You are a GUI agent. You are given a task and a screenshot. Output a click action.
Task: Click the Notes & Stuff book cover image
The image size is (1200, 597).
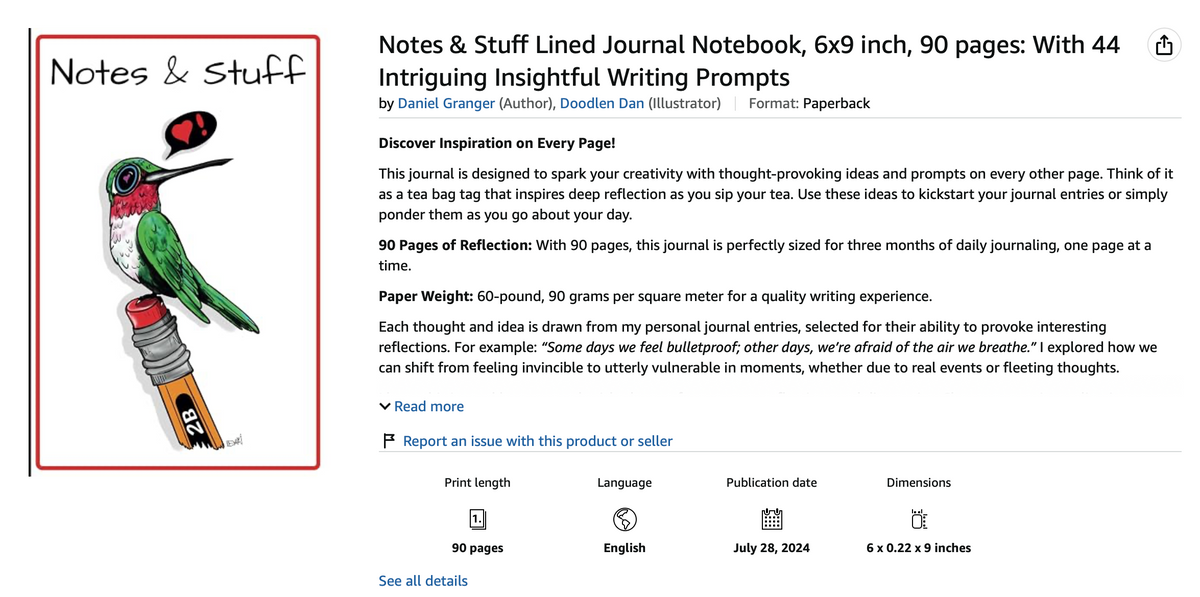pyautogui.click(x=178, y=252)
